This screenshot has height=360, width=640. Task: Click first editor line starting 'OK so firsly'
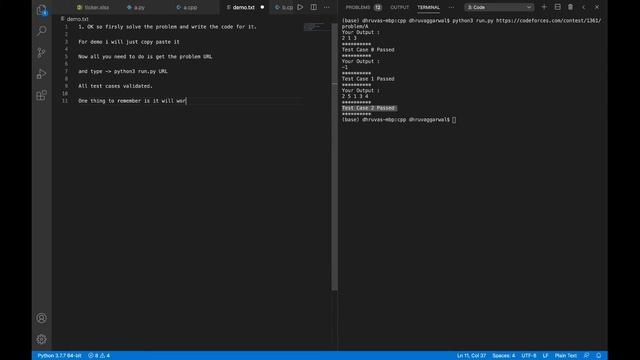(167, 27)
